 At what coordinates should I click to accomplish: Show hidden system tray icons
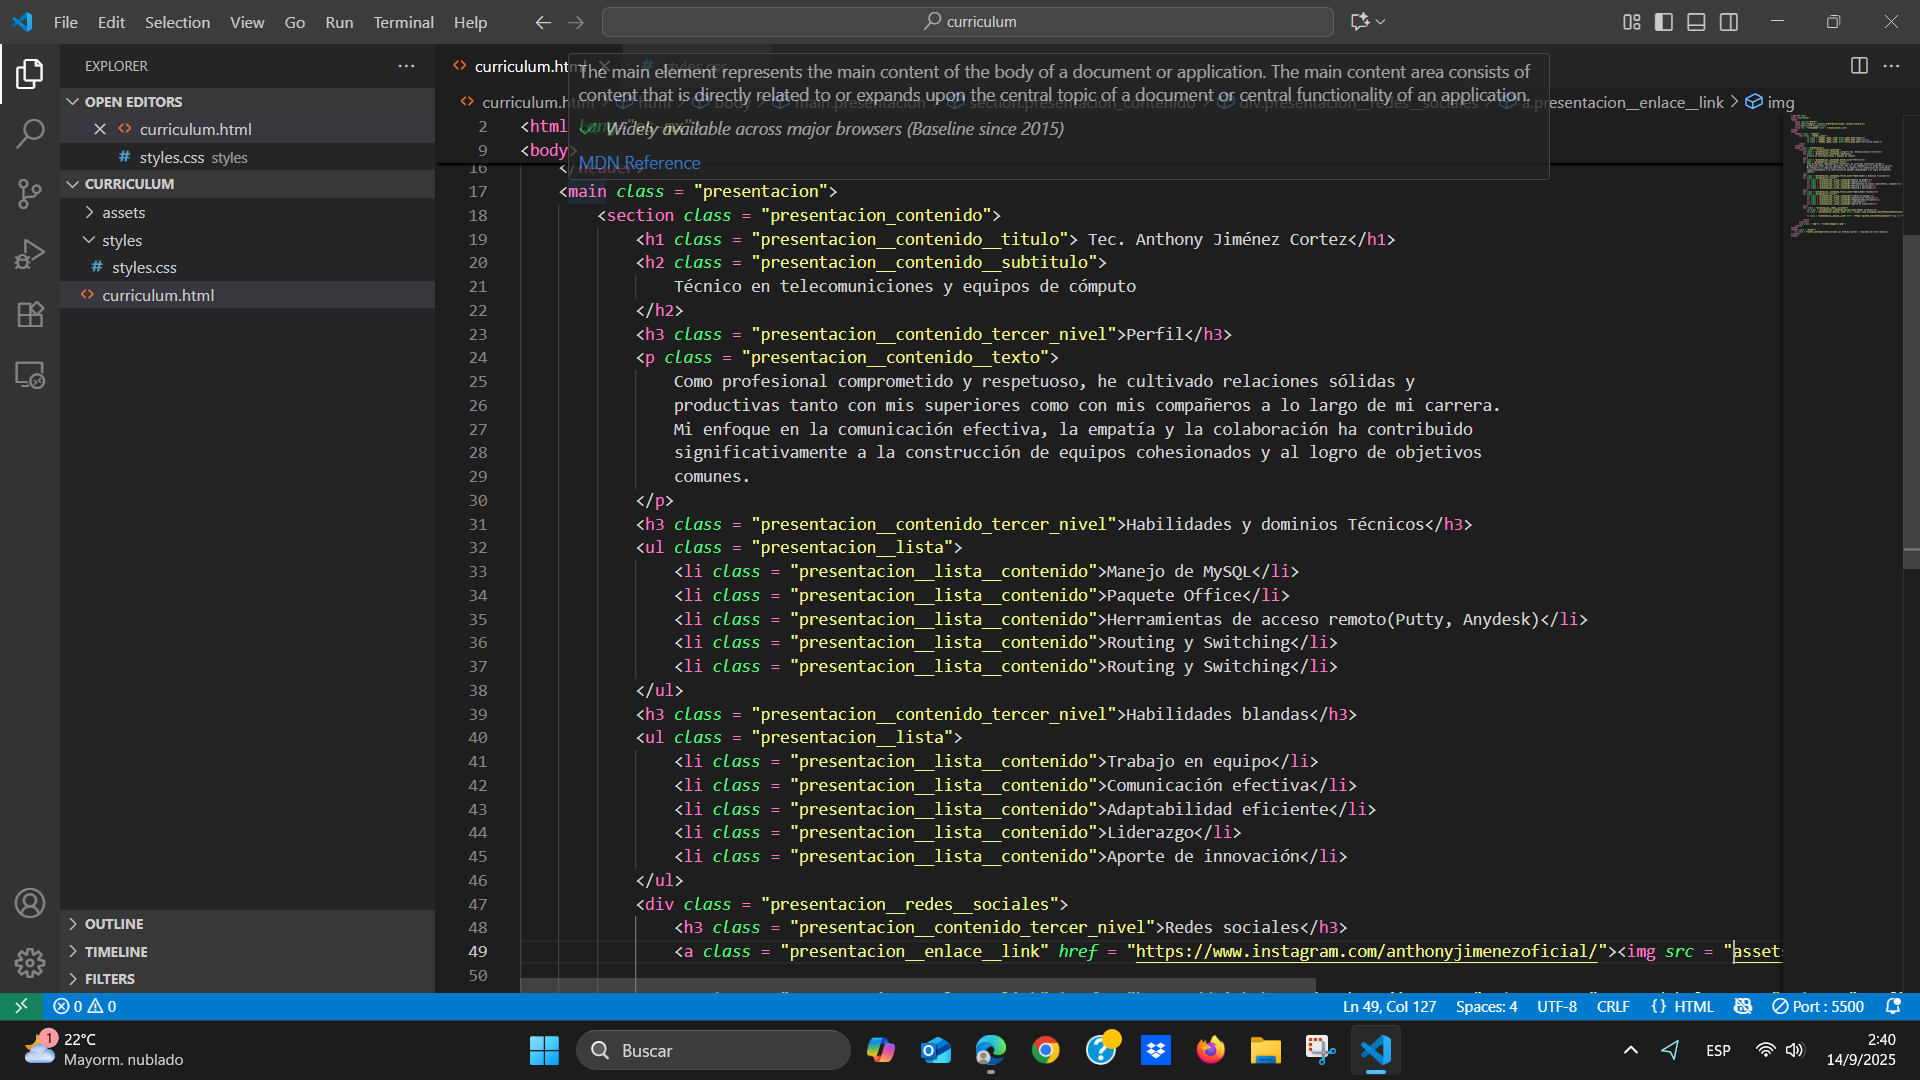click(1630, 1050)
